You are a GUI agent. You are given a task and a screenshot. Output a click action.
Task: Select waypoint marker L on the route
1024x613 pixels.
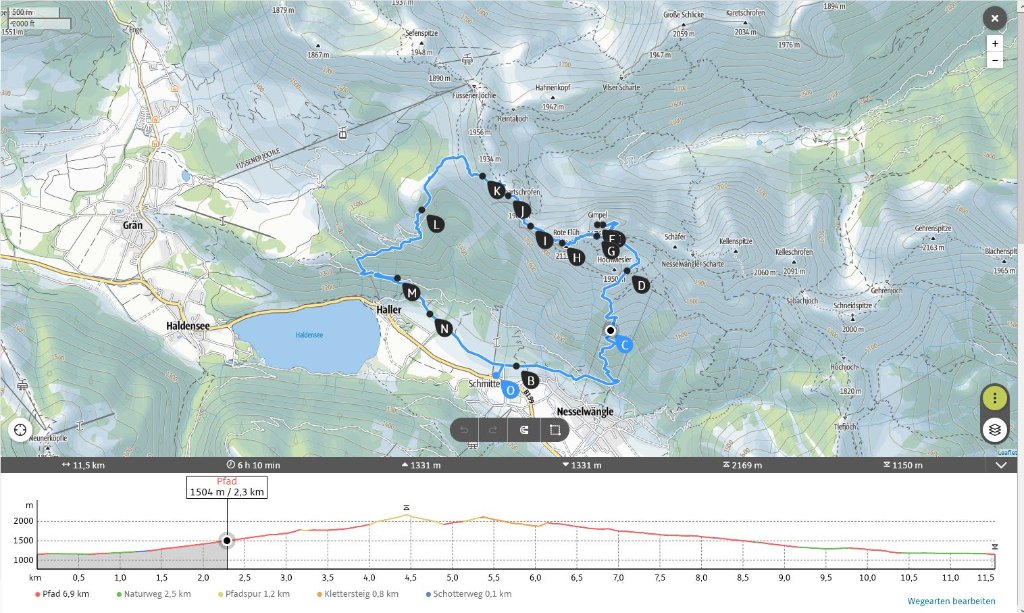(x=436, y=225)
